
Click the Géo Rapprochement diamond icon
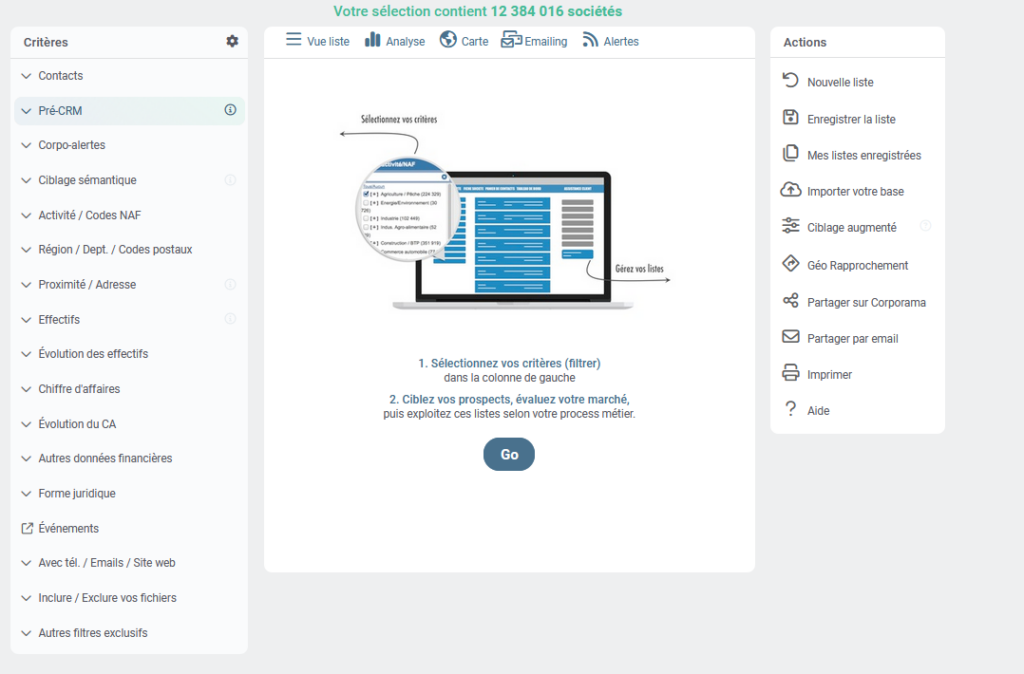[790, 264]
